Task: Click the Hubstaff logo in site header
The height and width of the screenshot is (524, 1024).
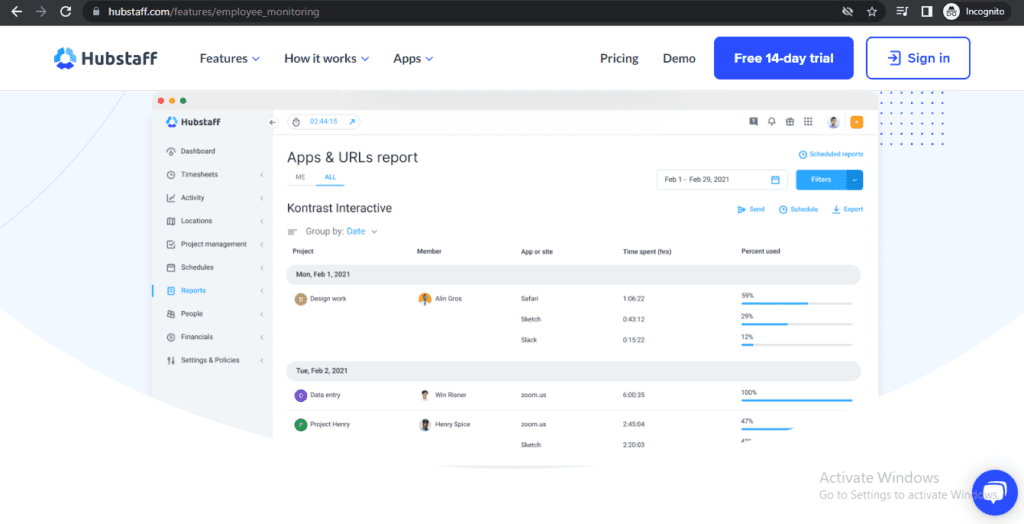Action: click(x=106, y=58)
